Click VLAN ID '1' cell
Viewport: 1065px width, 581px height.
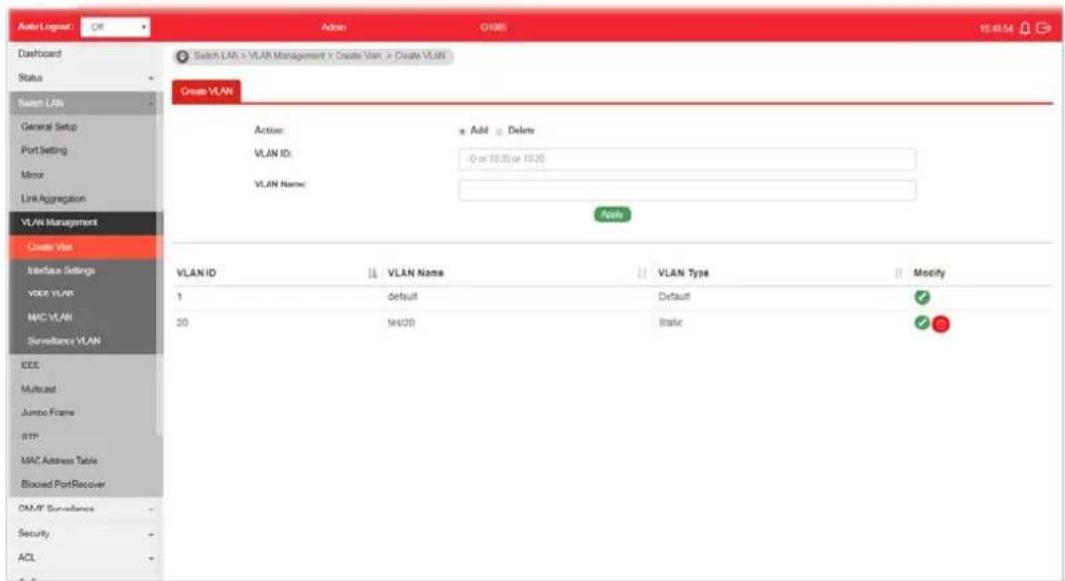pyautogui.click(x=179, y=297)
